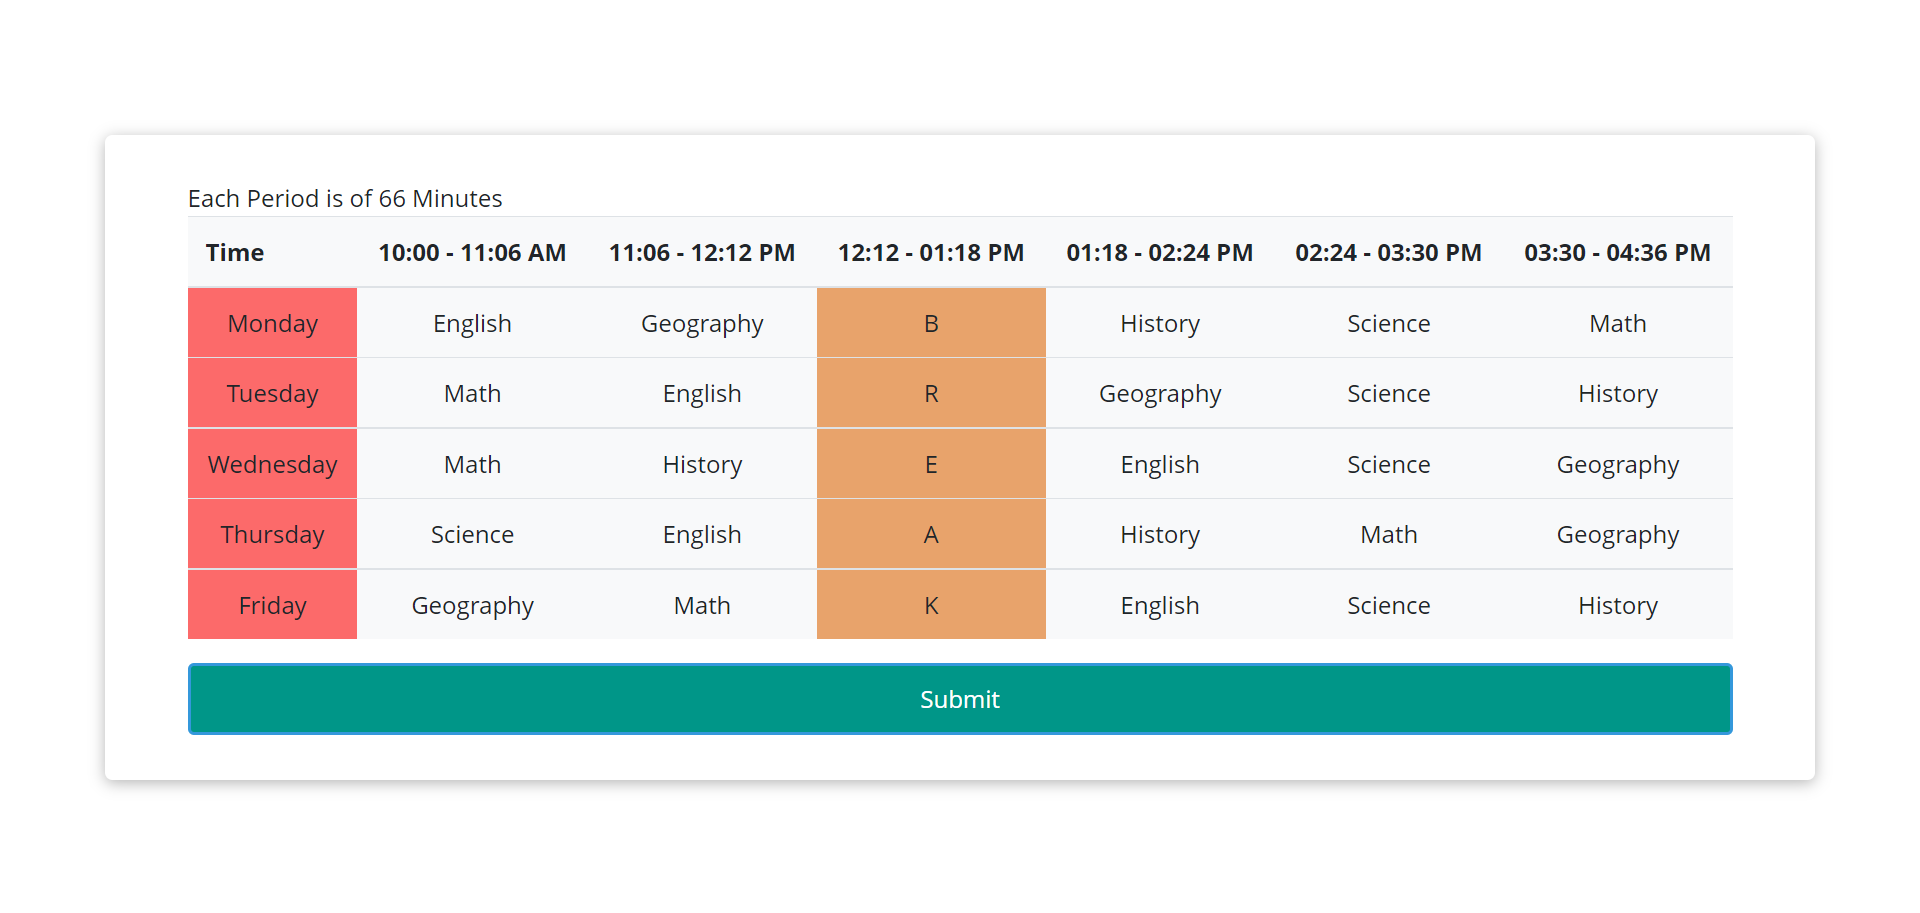1920x913 pixels.
Task: Click Thursday's Geography cell
Action: click(x=1618, y=534)
